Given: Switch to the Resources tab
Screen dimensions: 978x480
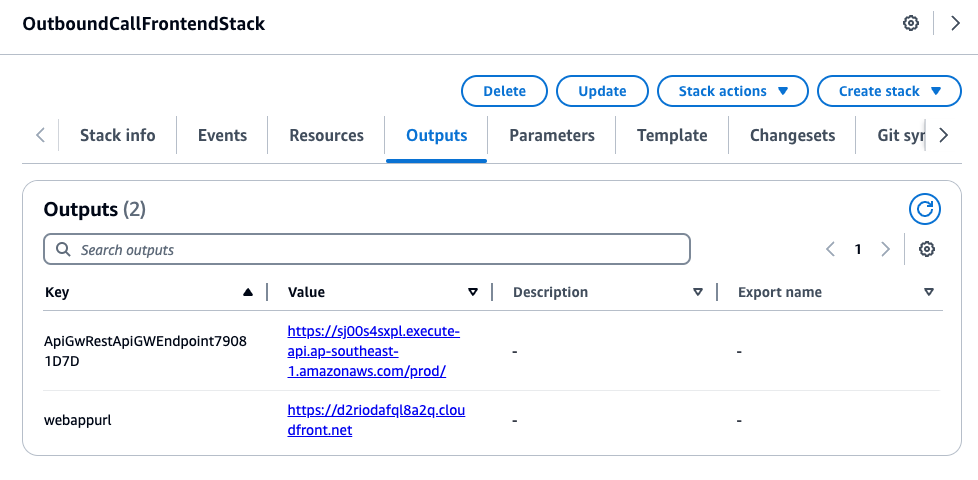Looking at the screenshot, I should pos(326,135).
